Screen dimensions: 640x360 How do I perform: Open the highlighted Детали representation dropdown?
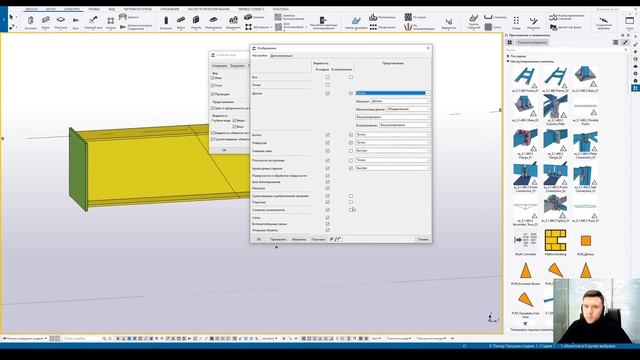pyautogui.click(x=392, y=93)
